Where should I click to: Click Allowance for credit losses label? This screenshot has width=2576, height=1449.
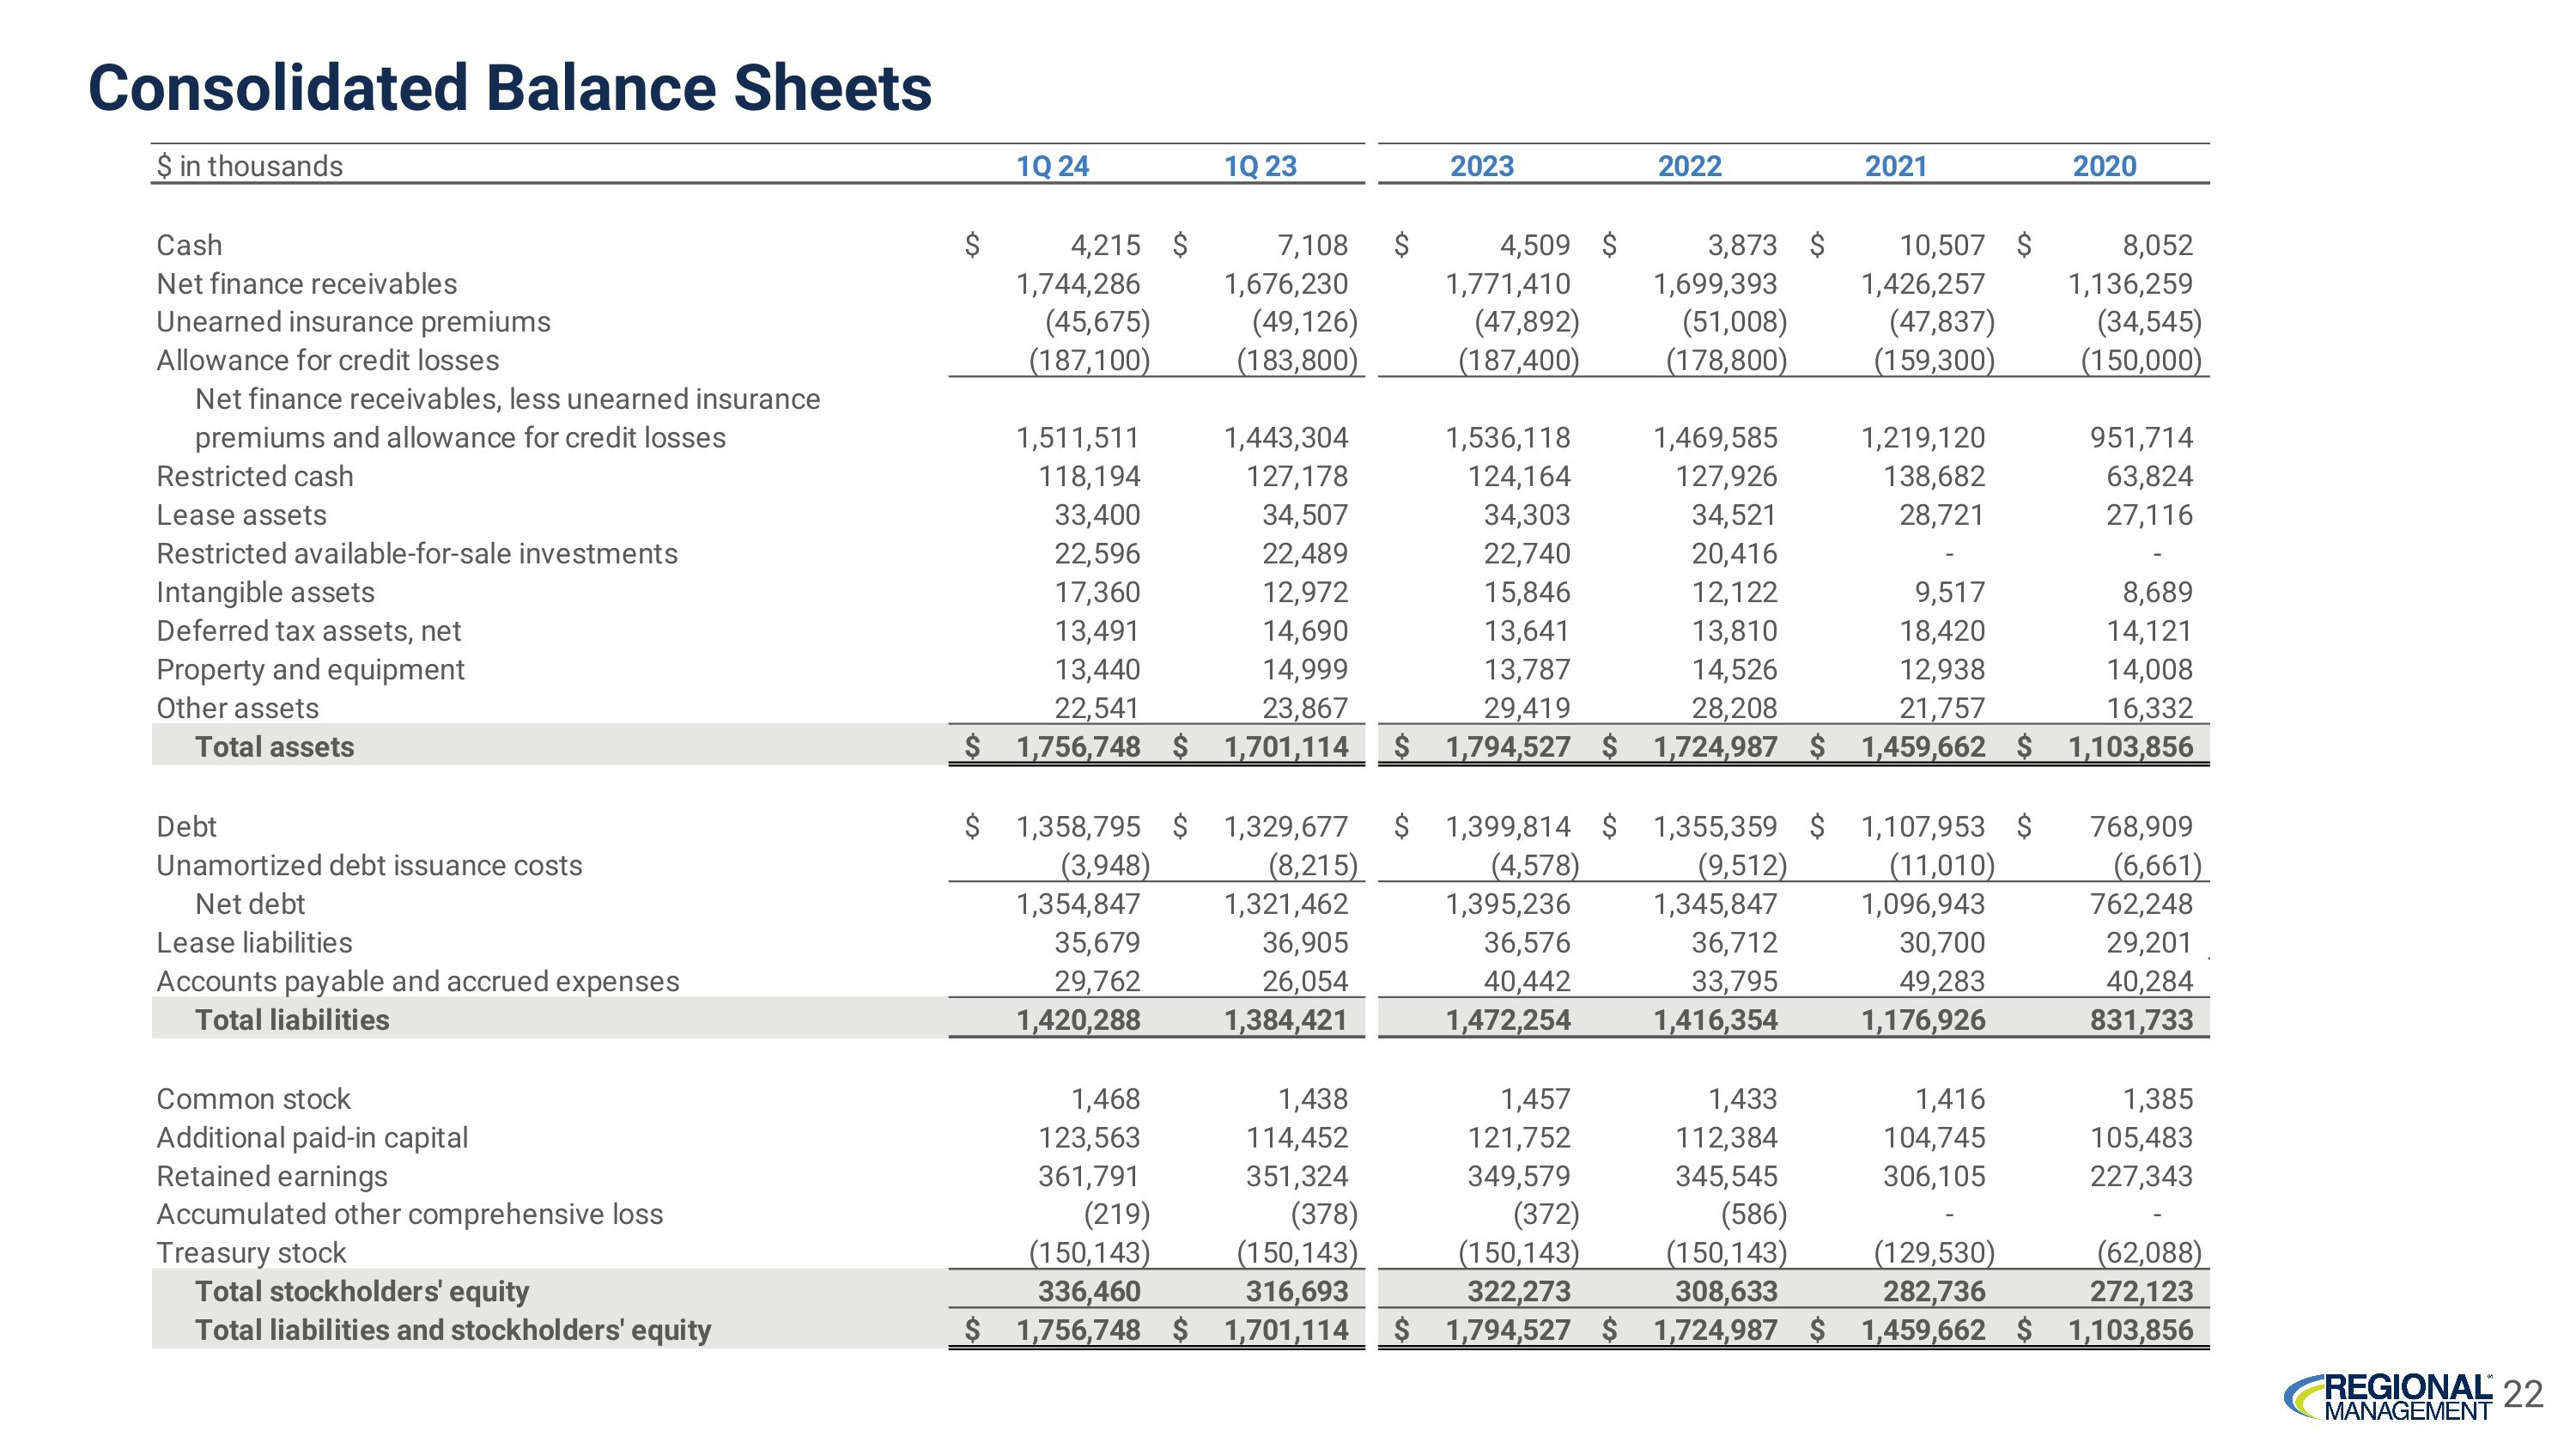pos(327,361)
